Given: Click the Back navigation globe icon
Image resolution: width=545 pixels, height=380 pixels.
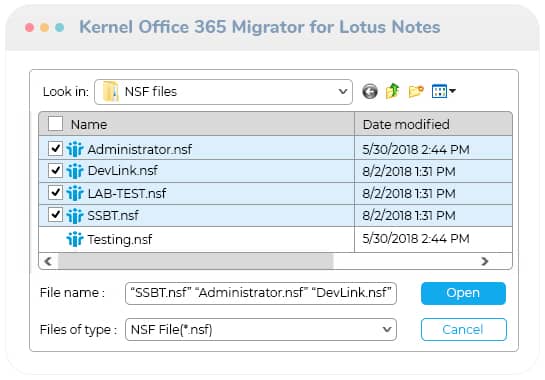Looking at the screenshot, I should pyautogui.click(x=369, y=92).
